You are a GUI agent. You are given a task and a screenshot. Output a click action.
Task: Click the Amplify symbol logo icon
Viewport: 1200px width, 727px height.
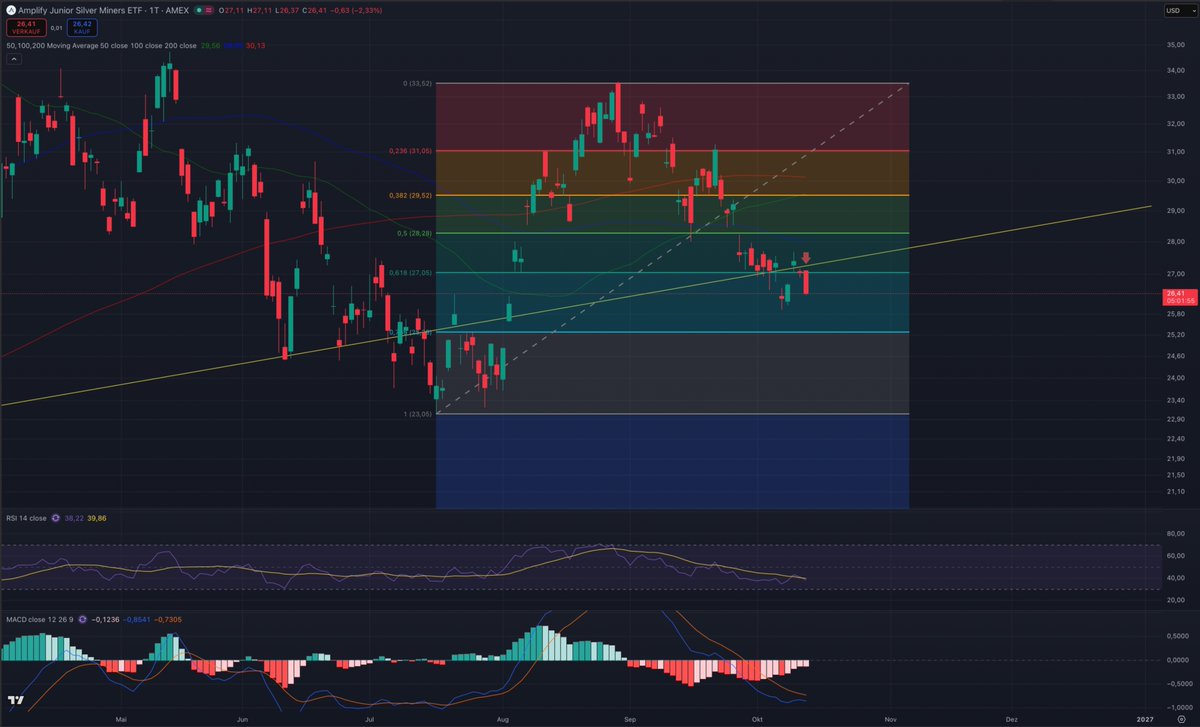pos(11,10)
